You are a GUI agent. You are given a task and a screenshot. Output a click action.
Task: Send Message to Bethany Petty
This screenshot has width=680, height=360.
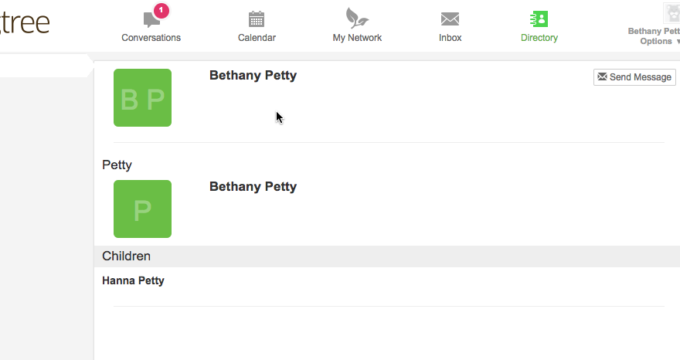[x=634, y=77]
